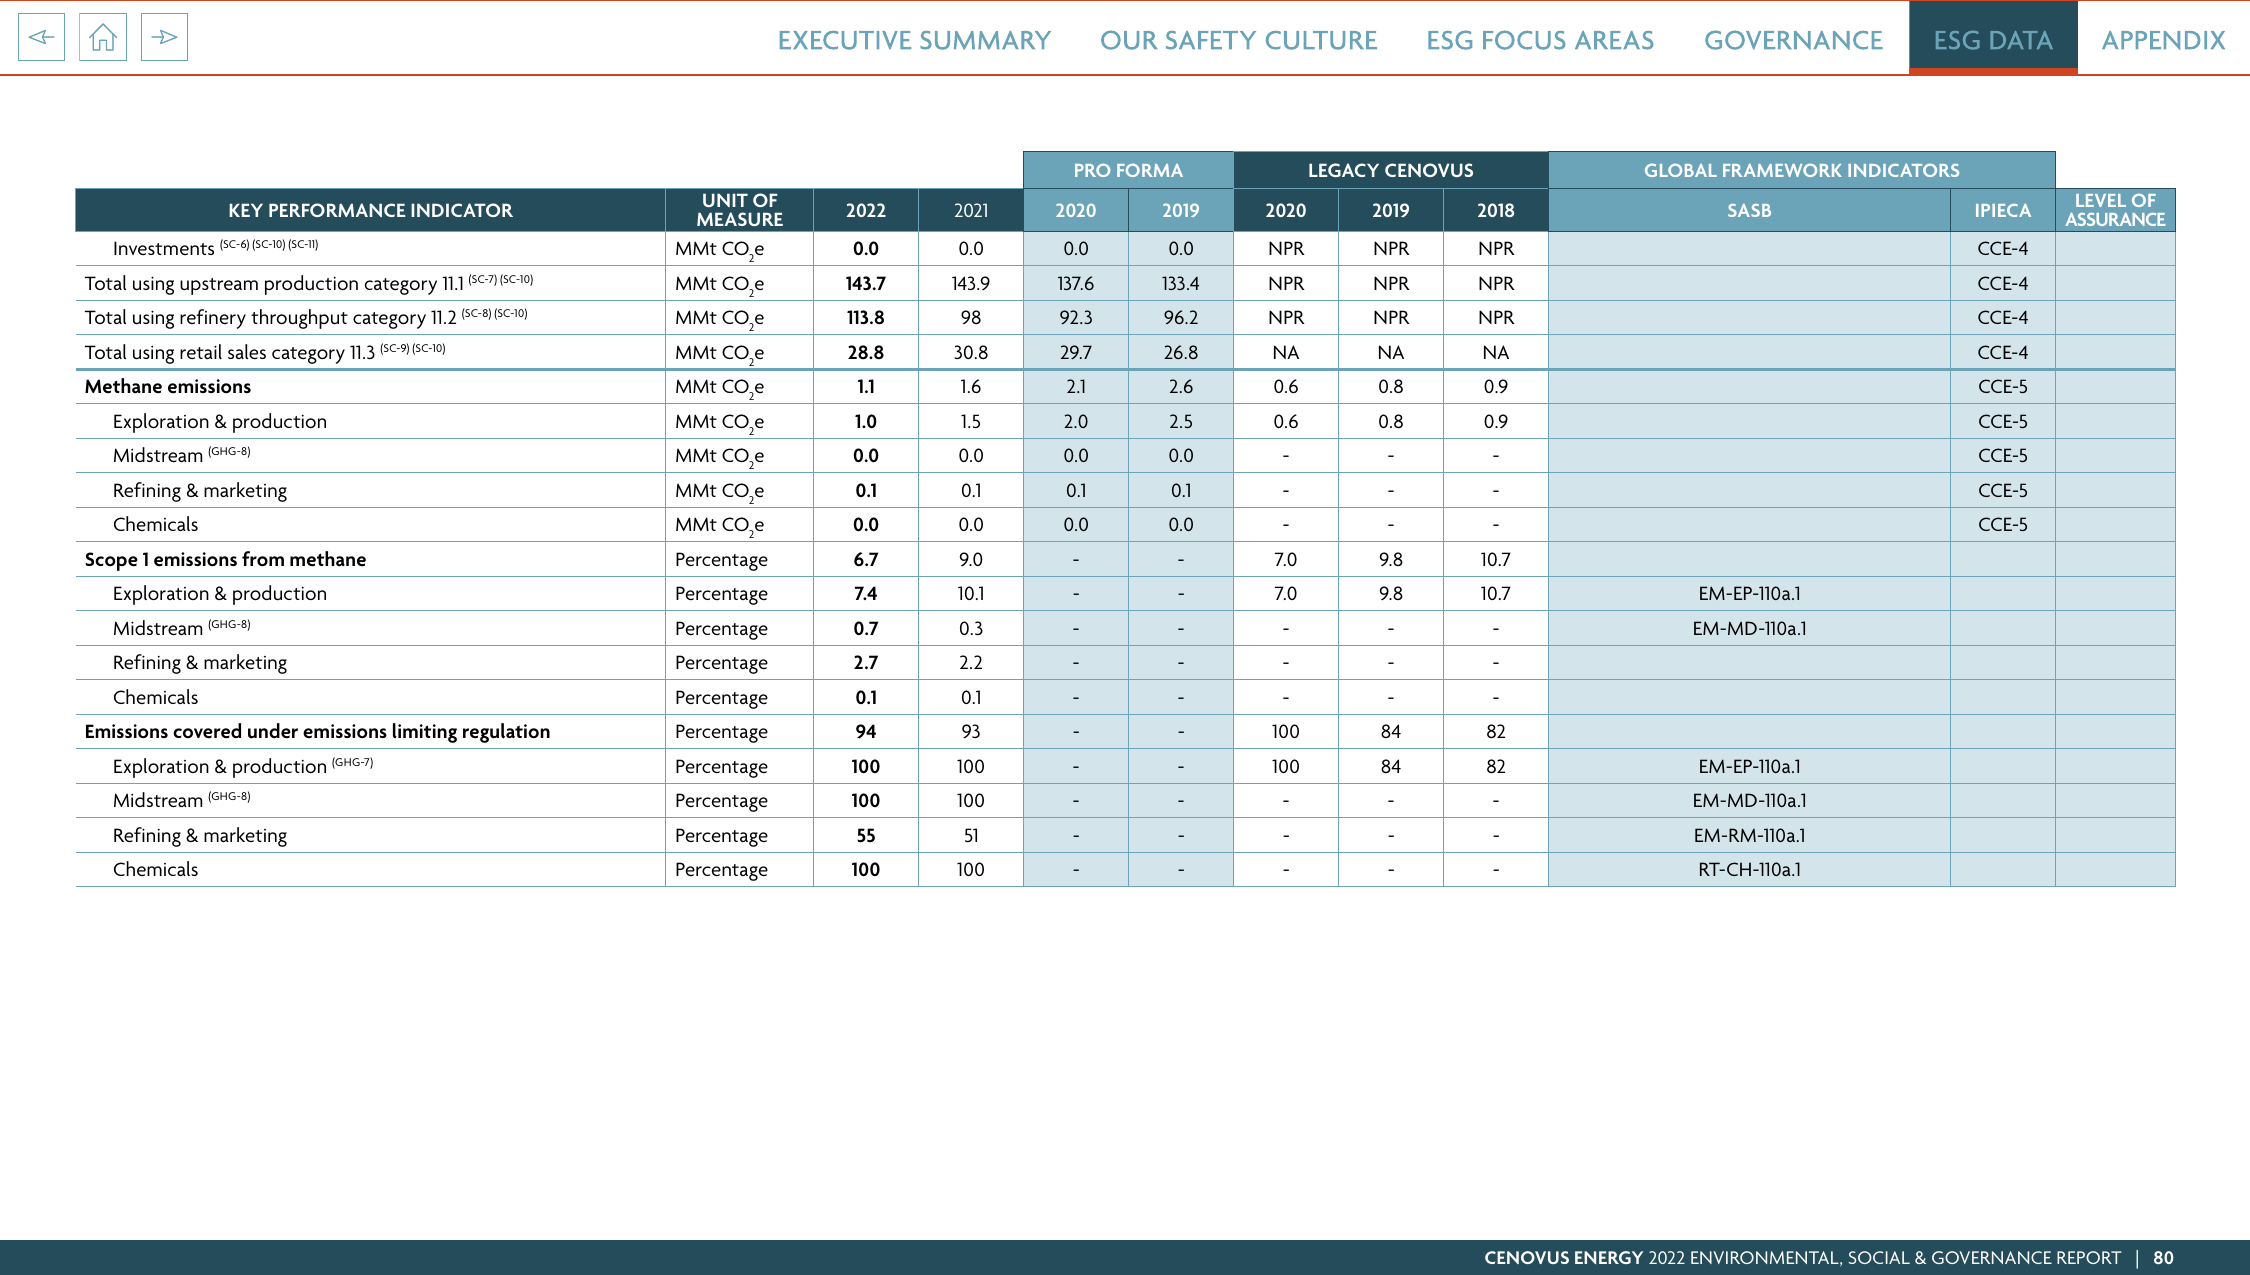Click the Unit of Measure header

tap(739, 210)
